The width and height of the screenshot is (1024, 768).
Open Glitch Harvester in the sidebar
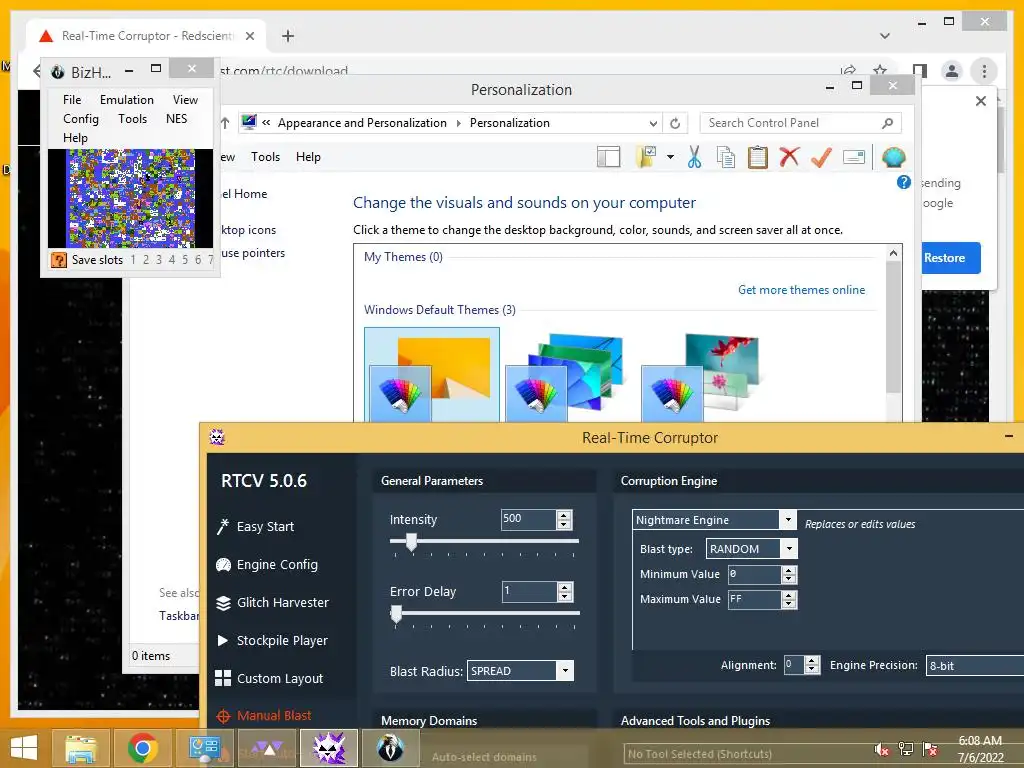[272, 602]
